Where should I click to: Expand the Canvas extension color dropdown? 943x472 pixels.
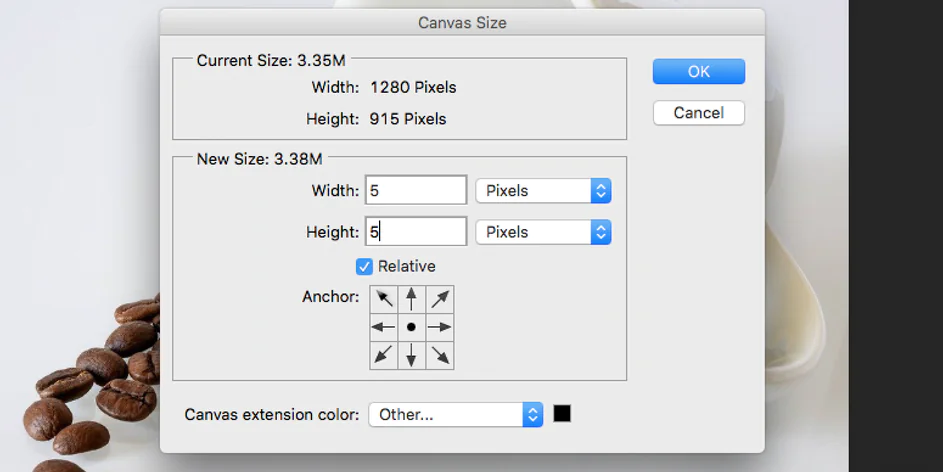click(x=455, y=414)
